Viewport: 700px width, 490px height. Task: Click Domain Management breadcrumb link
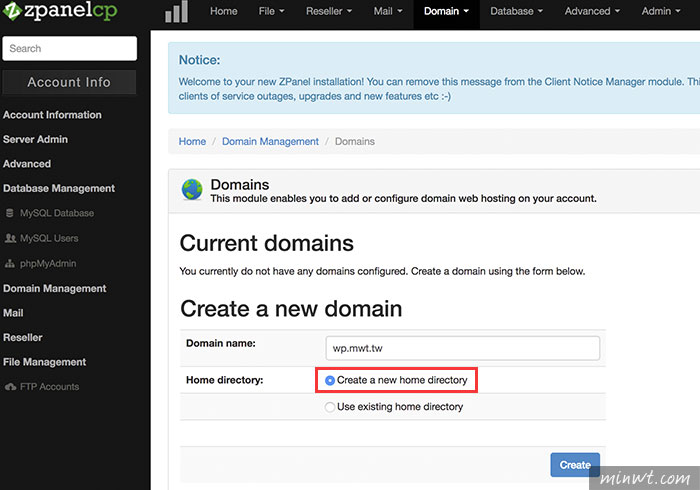point(271,141)
